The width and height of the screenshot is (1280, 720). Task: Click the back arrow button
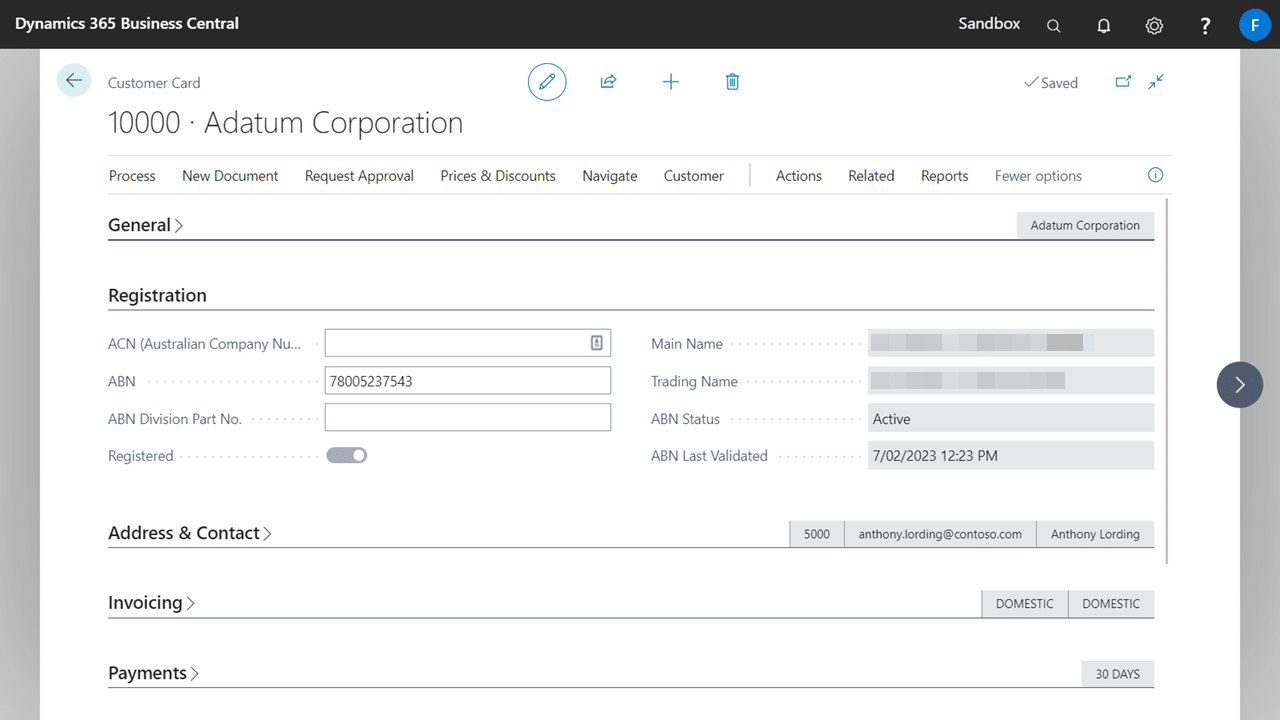pyautogui.click(x=74, y=80)
